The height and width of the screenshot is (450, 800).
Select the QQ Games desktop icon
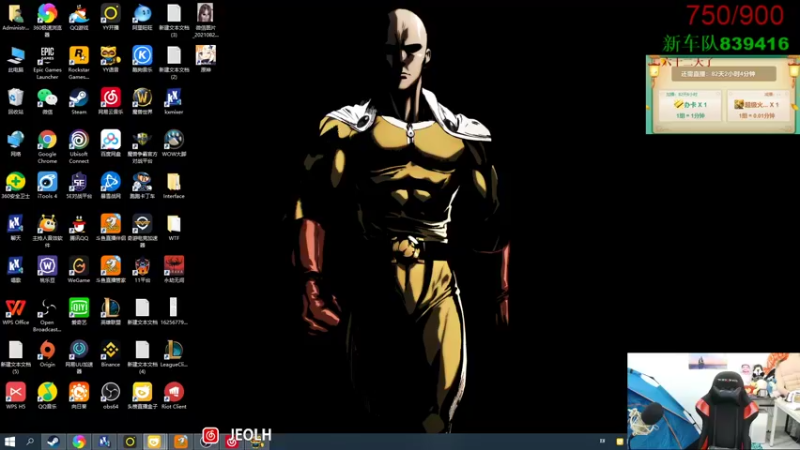pos(79,17)
